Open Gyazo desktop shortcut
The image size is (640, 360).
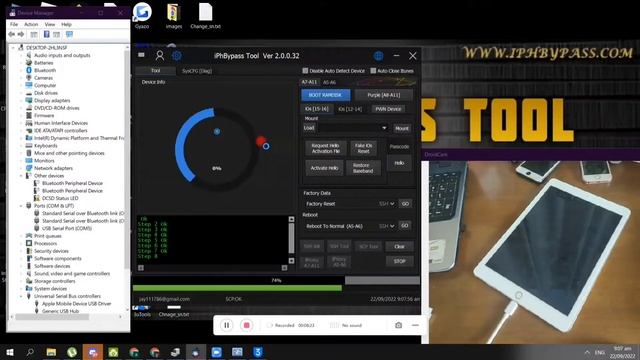point(142,16)
